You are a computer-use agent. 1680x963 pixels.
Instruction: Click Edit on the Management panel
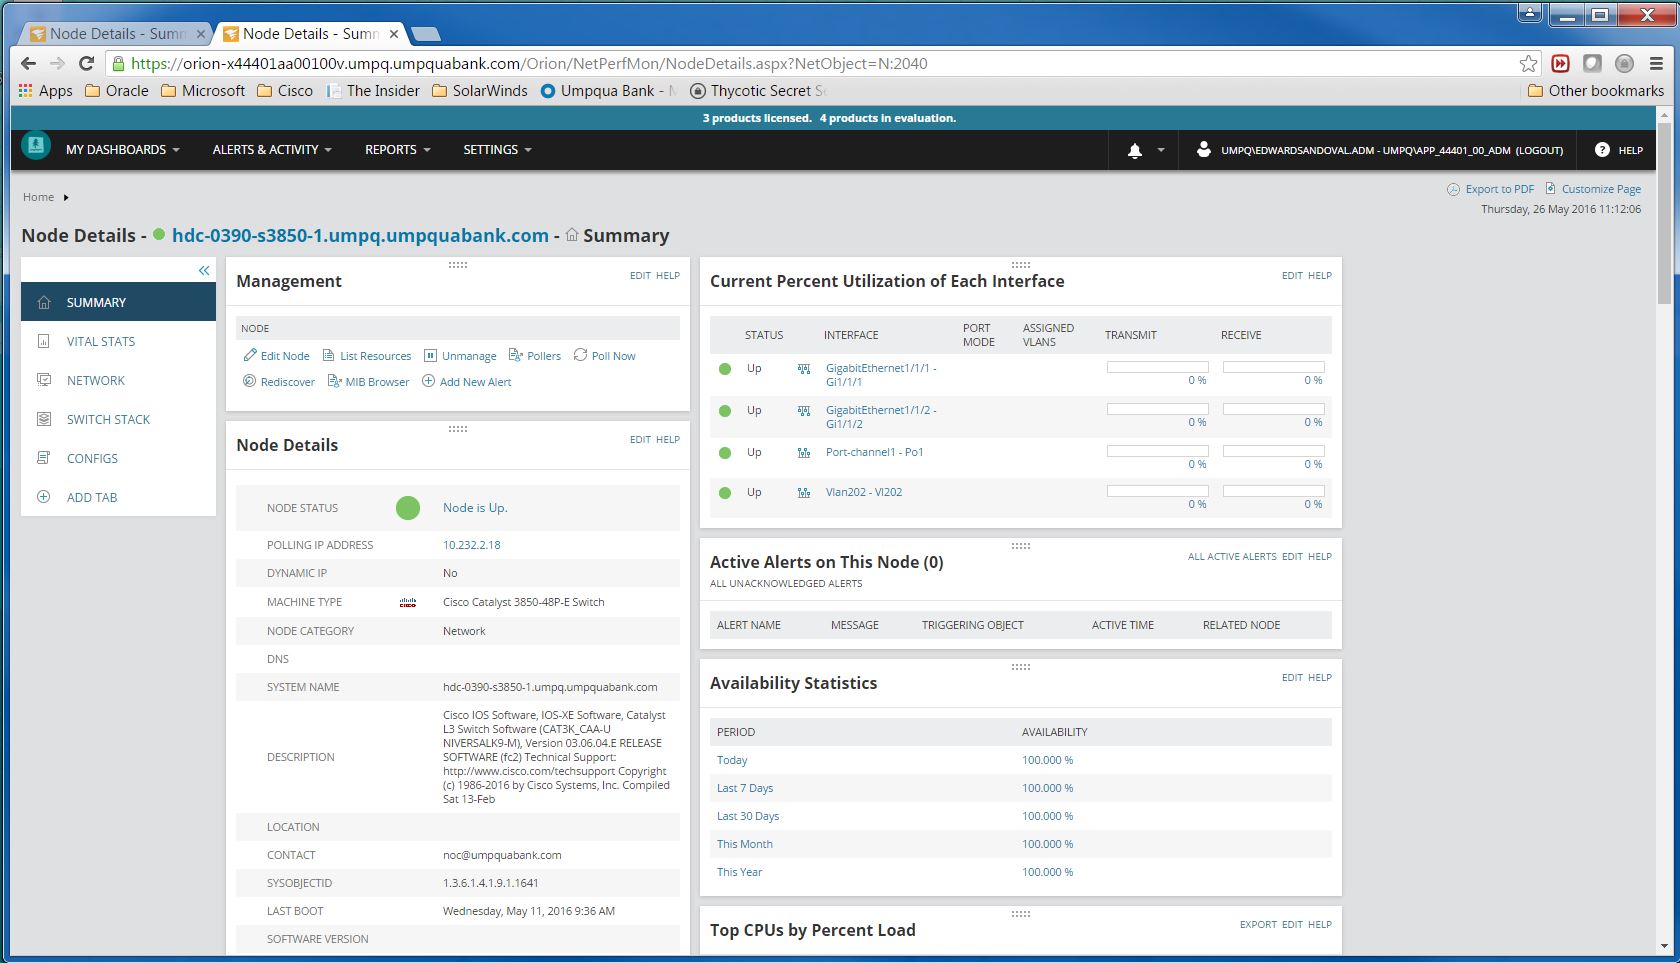point(640,275)
